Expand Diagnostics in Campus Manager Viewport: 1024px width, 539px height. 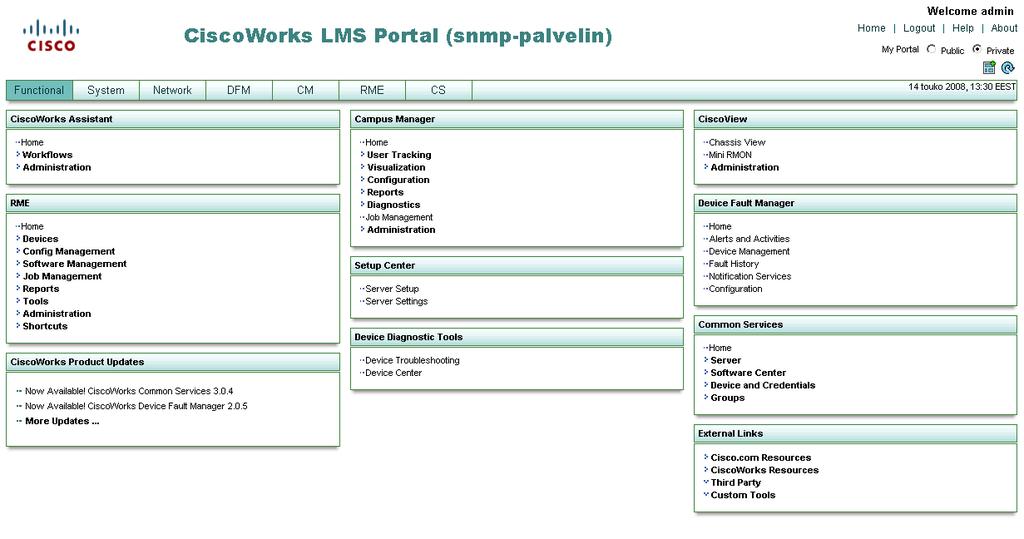393,204
